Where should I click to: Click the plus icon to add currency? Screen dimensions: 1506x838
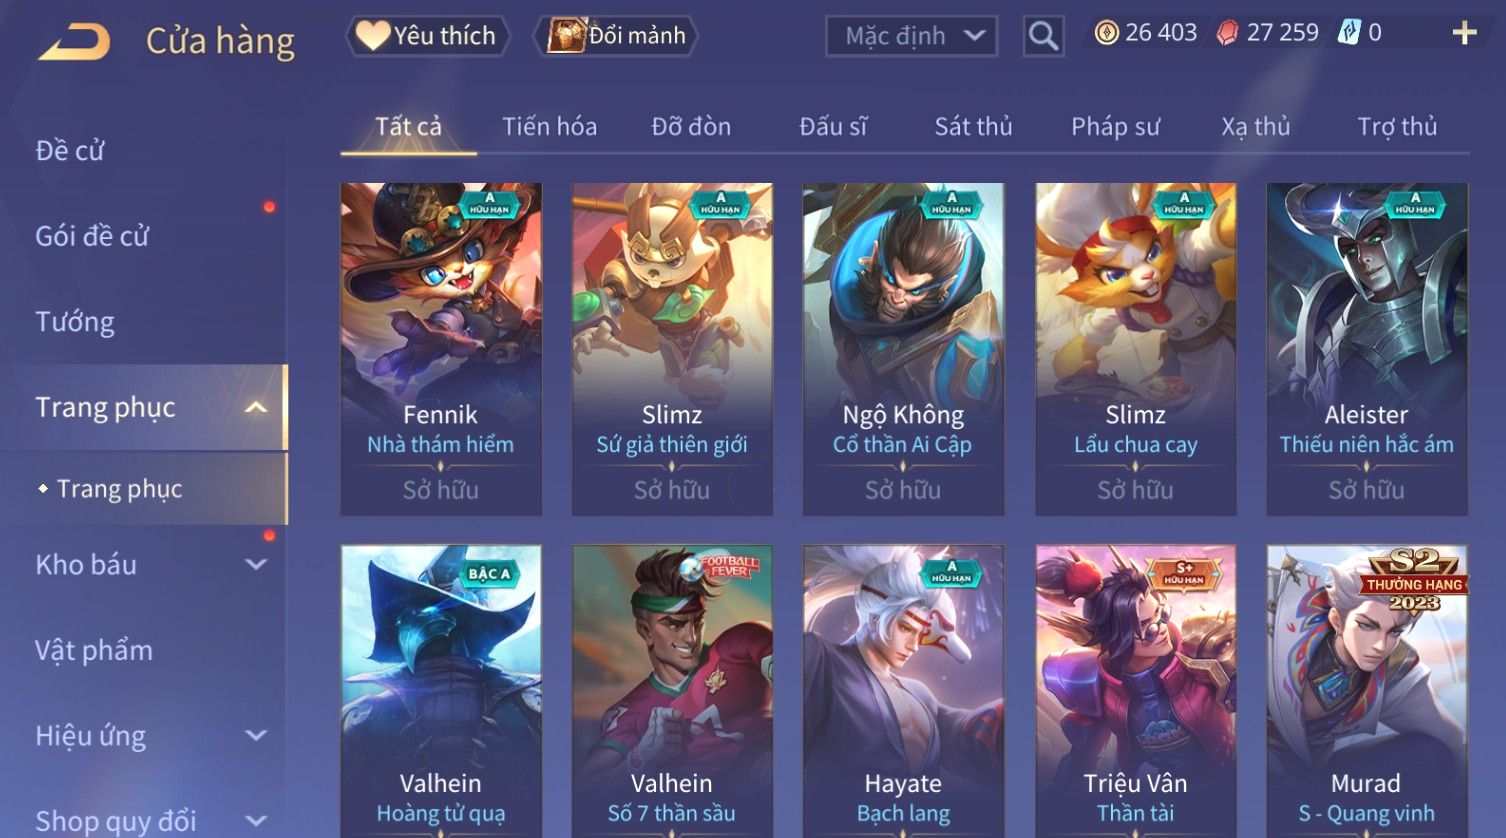tap(1464, 33)
